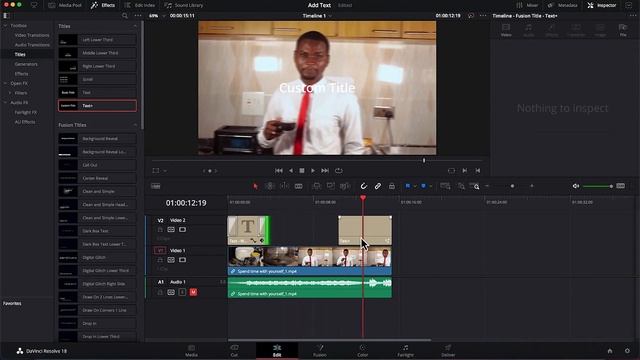Viewport: 640px width, 360px height.
Task: Toggle auto select on Video 1 track
Action: (171, 260)
